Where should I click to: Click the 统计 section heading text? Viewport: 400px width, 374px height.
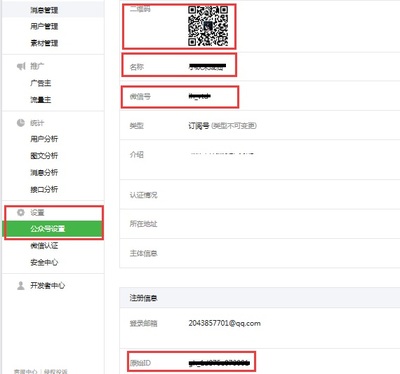tap(37, 123)
